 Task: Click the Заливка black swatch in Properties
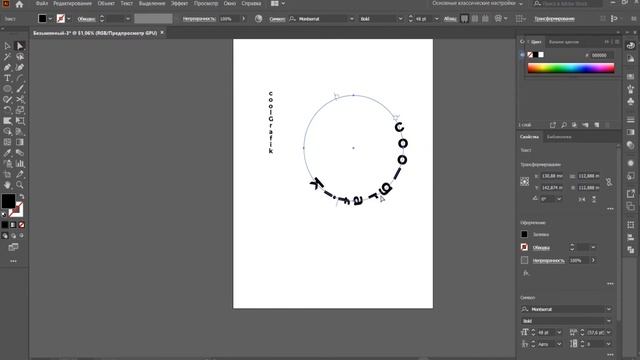click(x=524, y=234)
